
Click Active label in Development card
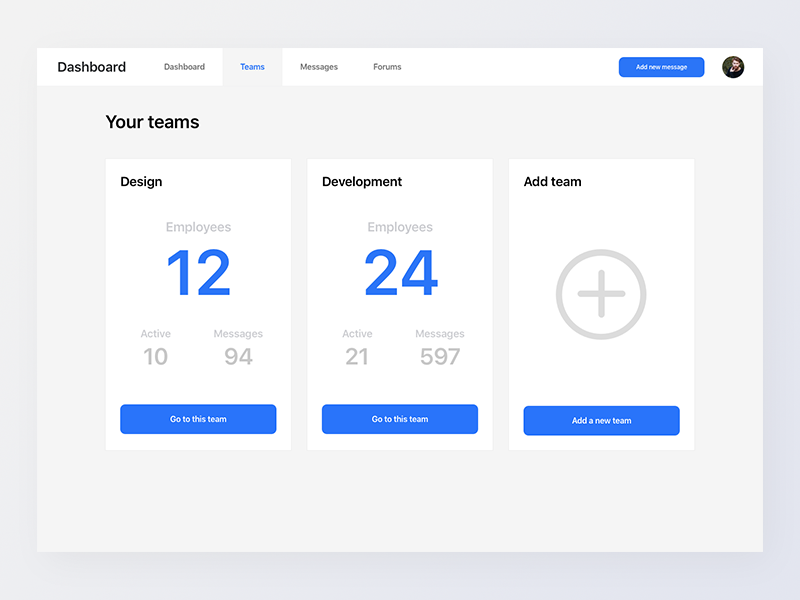(x=357, y=334)
